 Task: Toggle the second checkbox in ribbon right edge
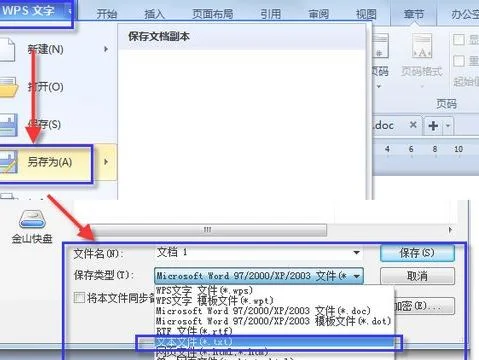[x=459, y=61]
